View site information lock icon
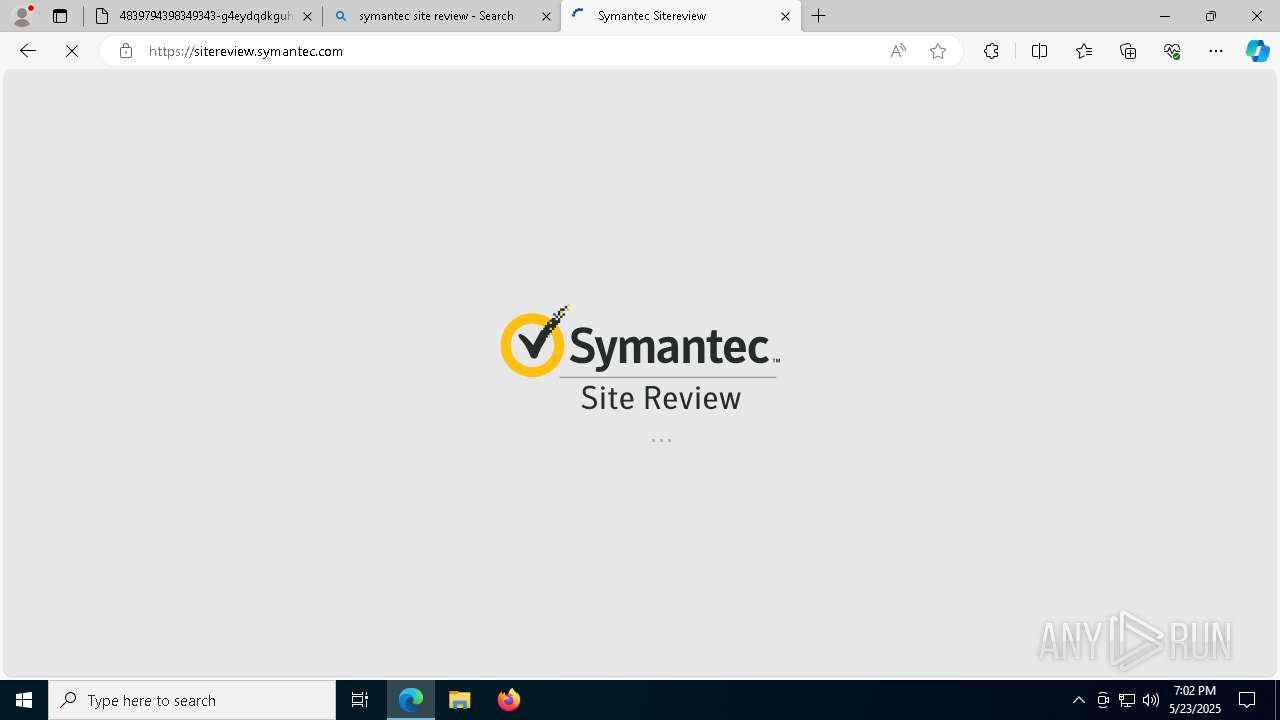This screenshot has height=720, width=1280. pyautogui.click(x=125, y=51)
